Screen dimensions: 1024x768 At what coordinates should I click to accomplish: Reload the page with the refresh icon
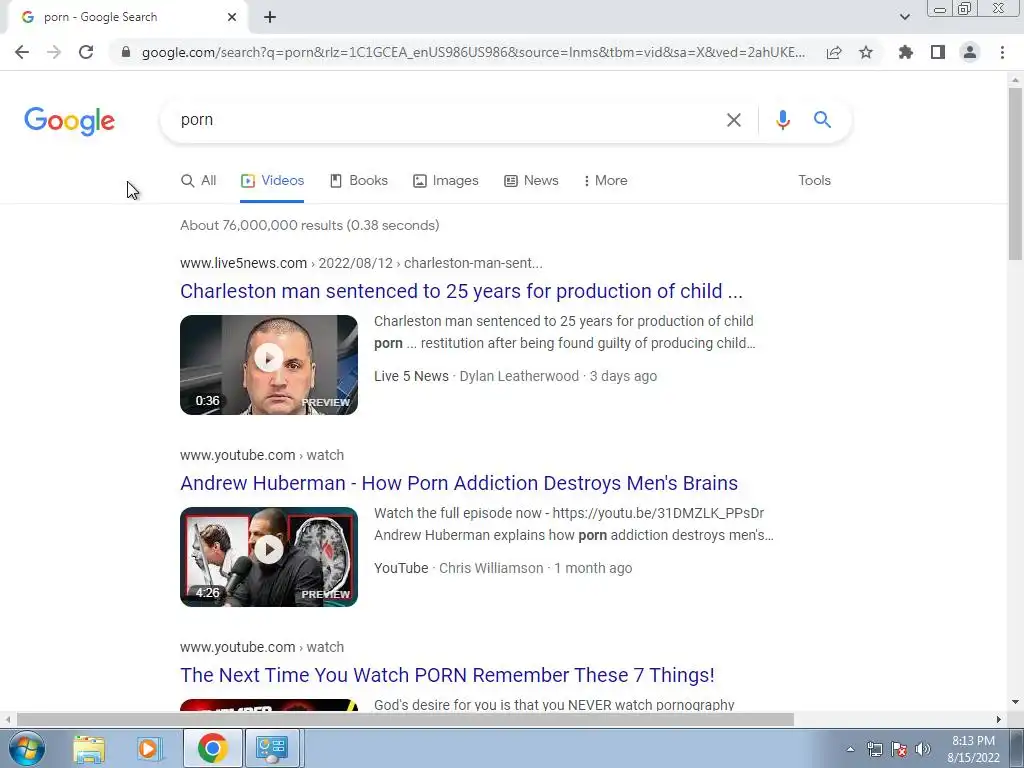click(86, 52)
